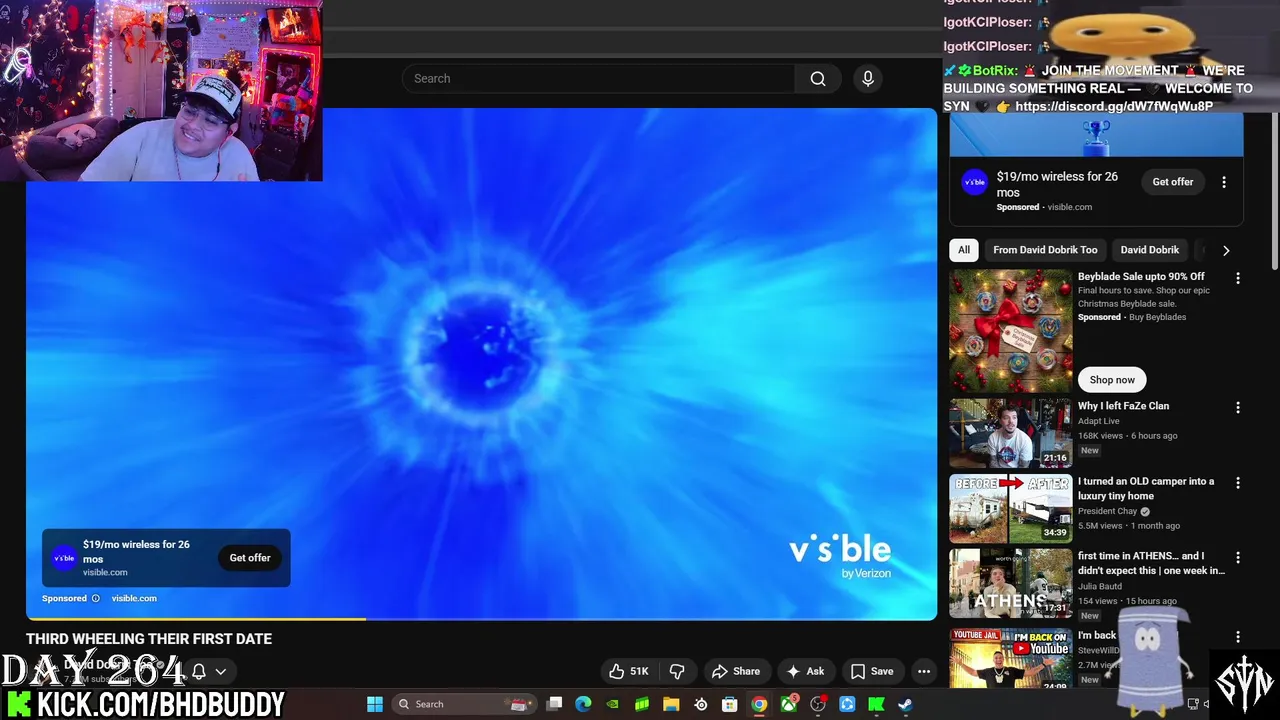Open Kick app from taskbar
This screenshot has height=720, width=1280.
tap(876, 704)
